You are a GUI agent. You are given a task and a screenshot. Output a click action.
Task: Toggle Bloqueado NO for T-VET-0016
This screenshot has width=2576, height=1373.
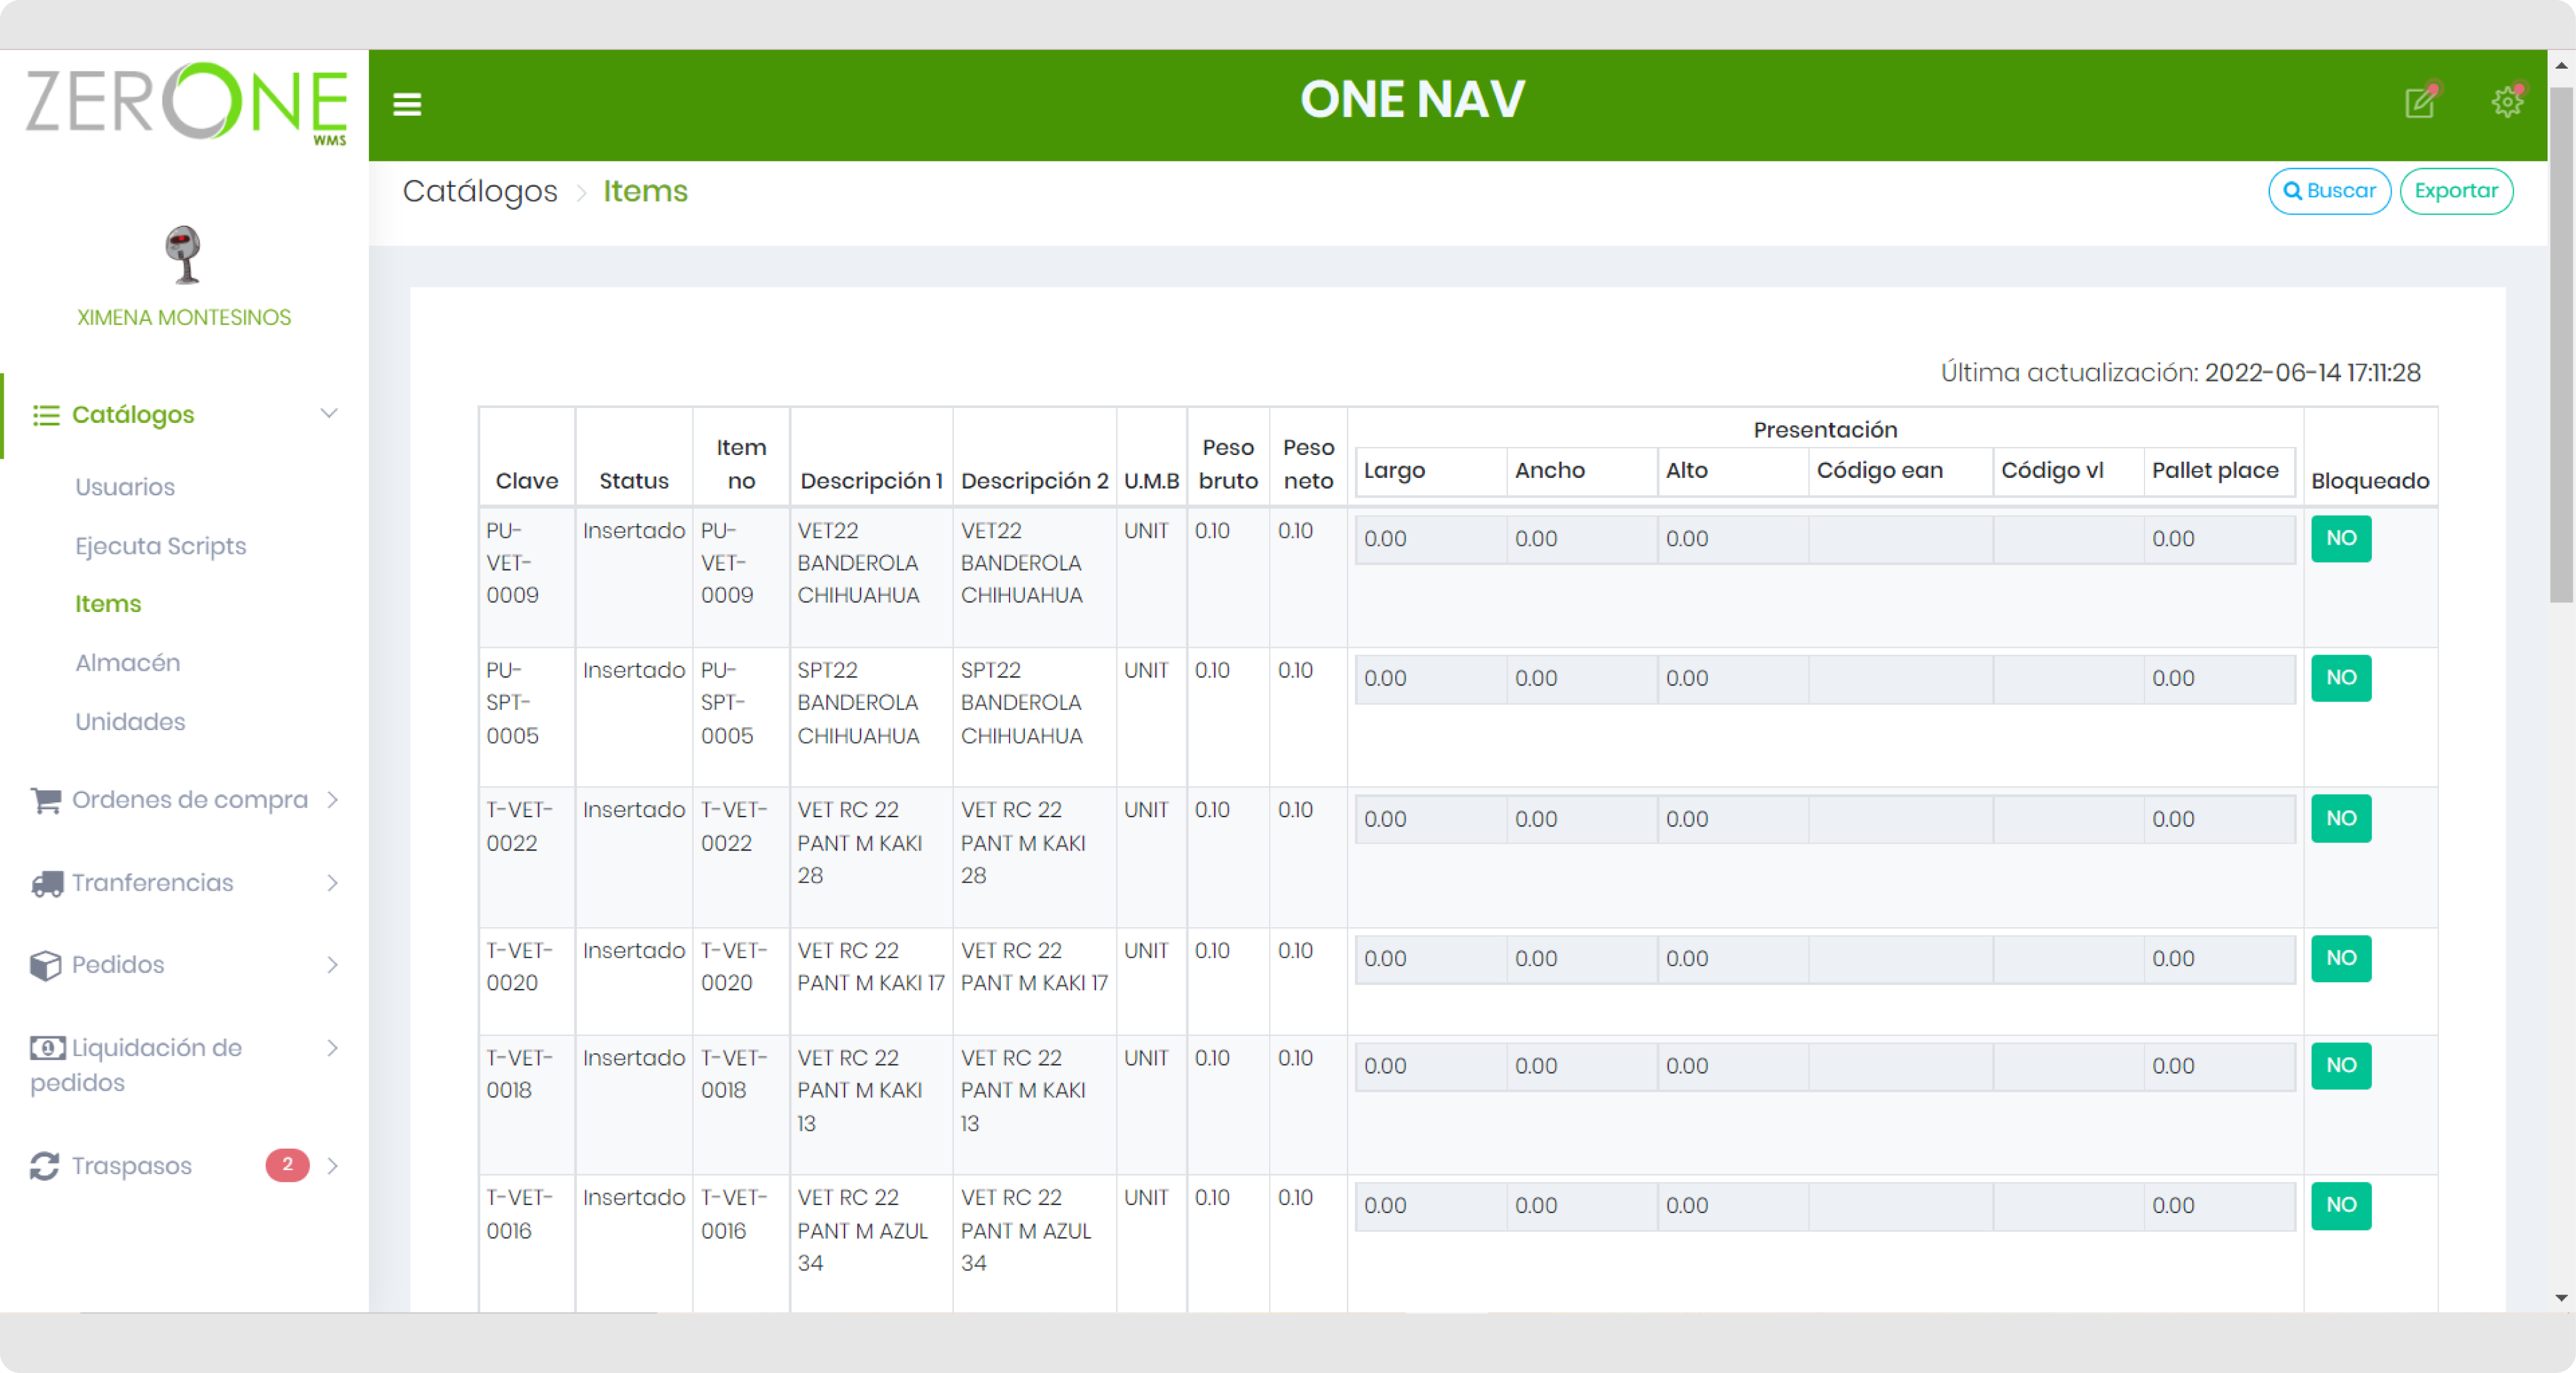pyautogui.click(x=2341, y=1206)
